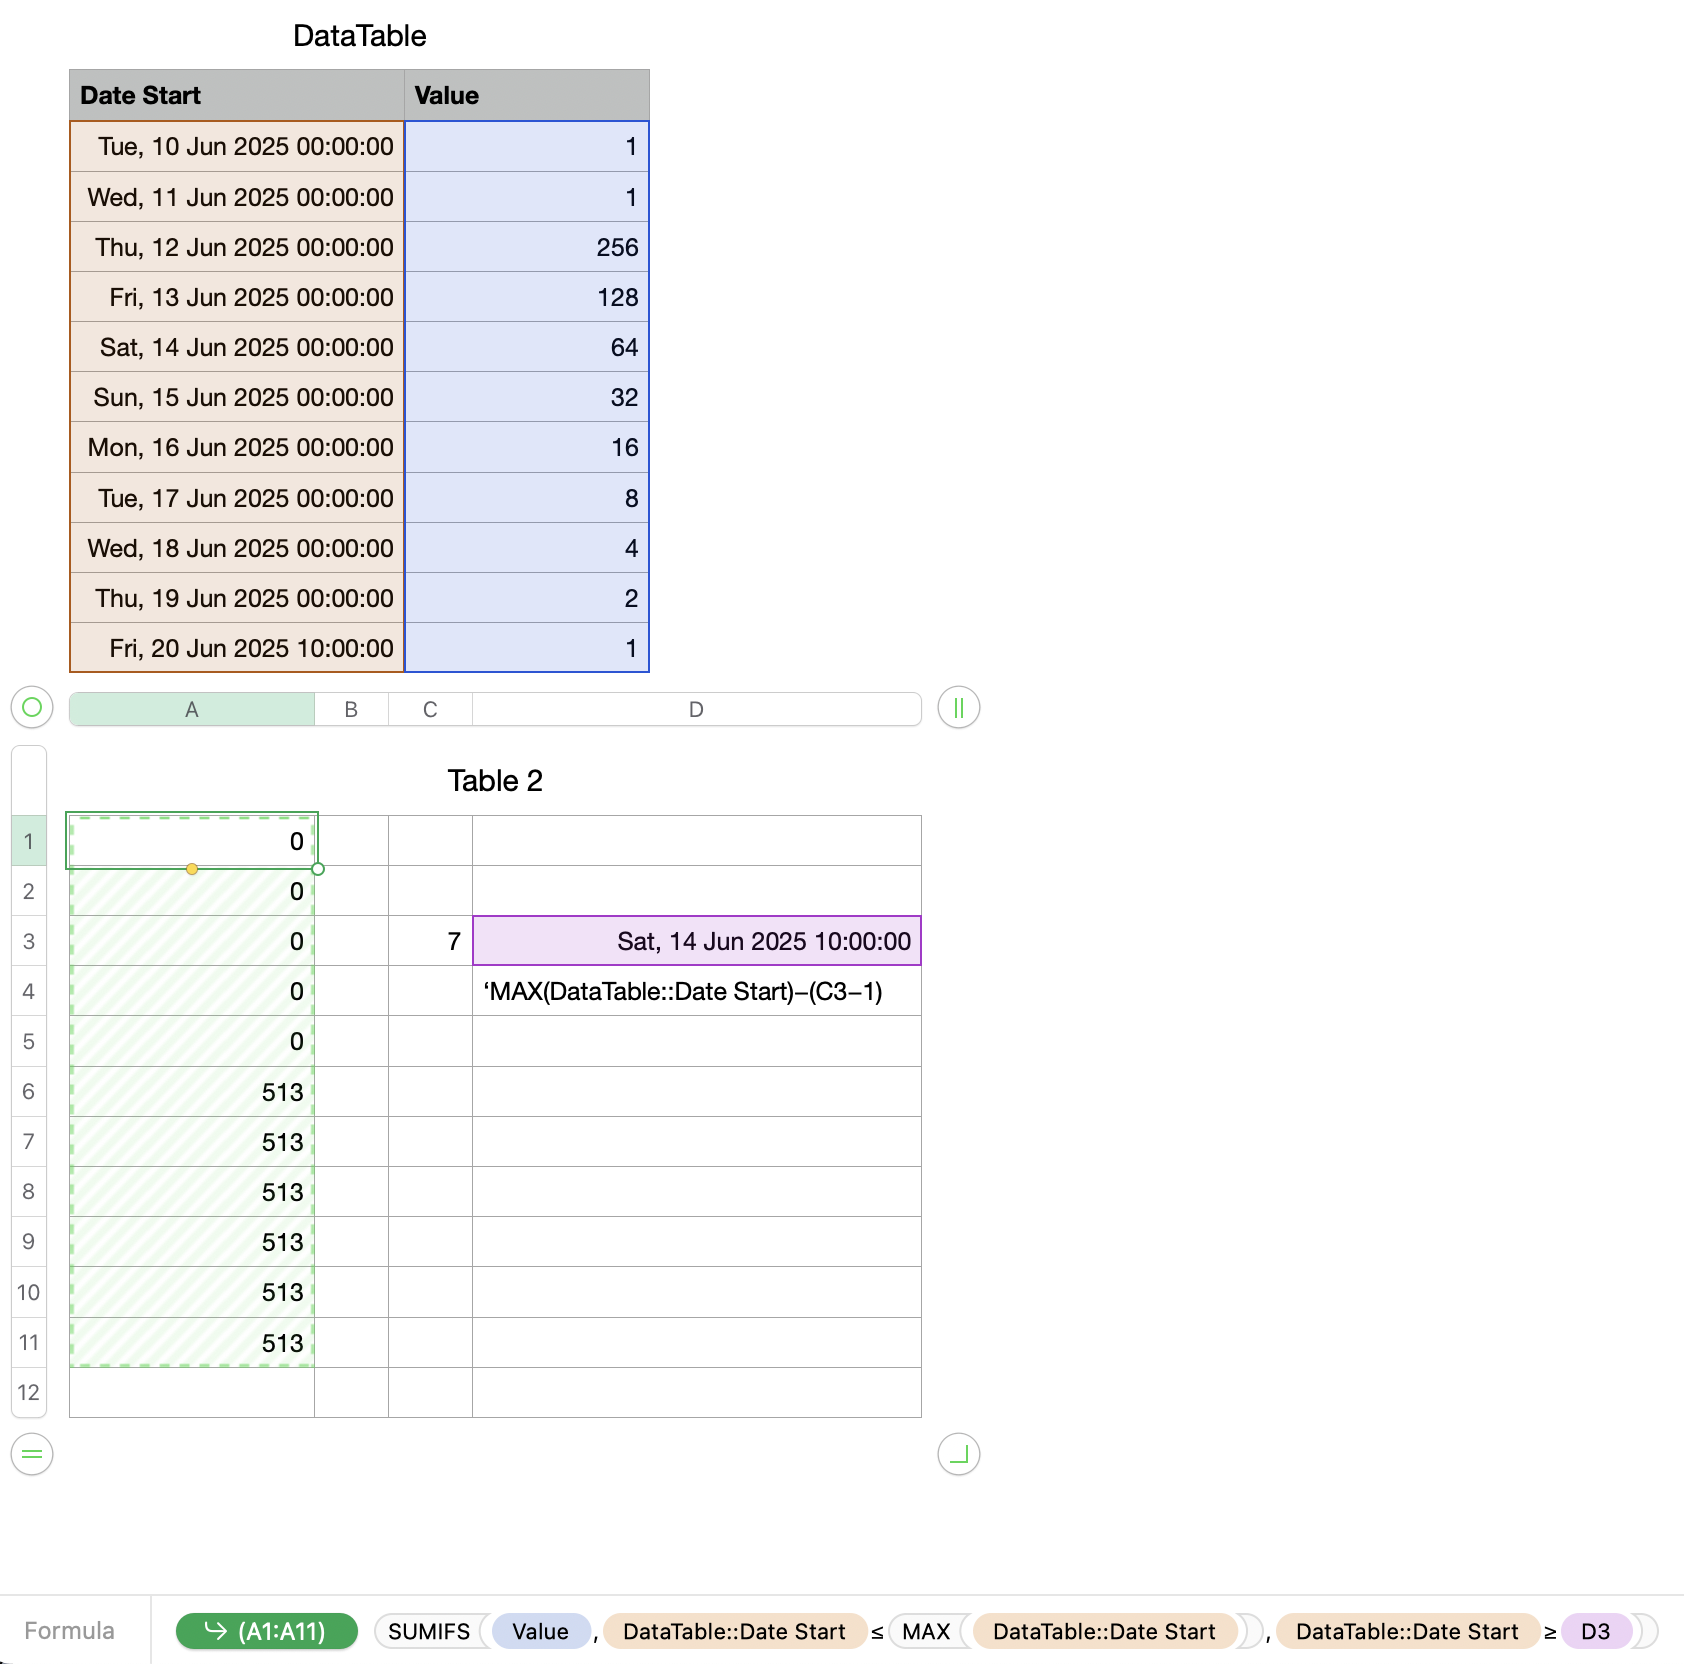Click the value cell for Wed, 18 Jun
1684x1664 pixels.
[527, 548]
